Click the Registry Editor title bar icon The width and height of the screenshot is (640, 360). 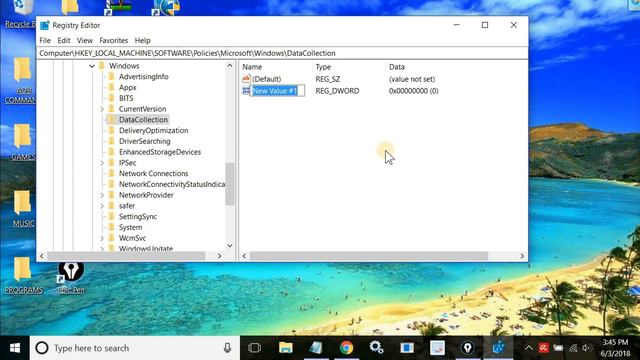click(x=45, y=25)
